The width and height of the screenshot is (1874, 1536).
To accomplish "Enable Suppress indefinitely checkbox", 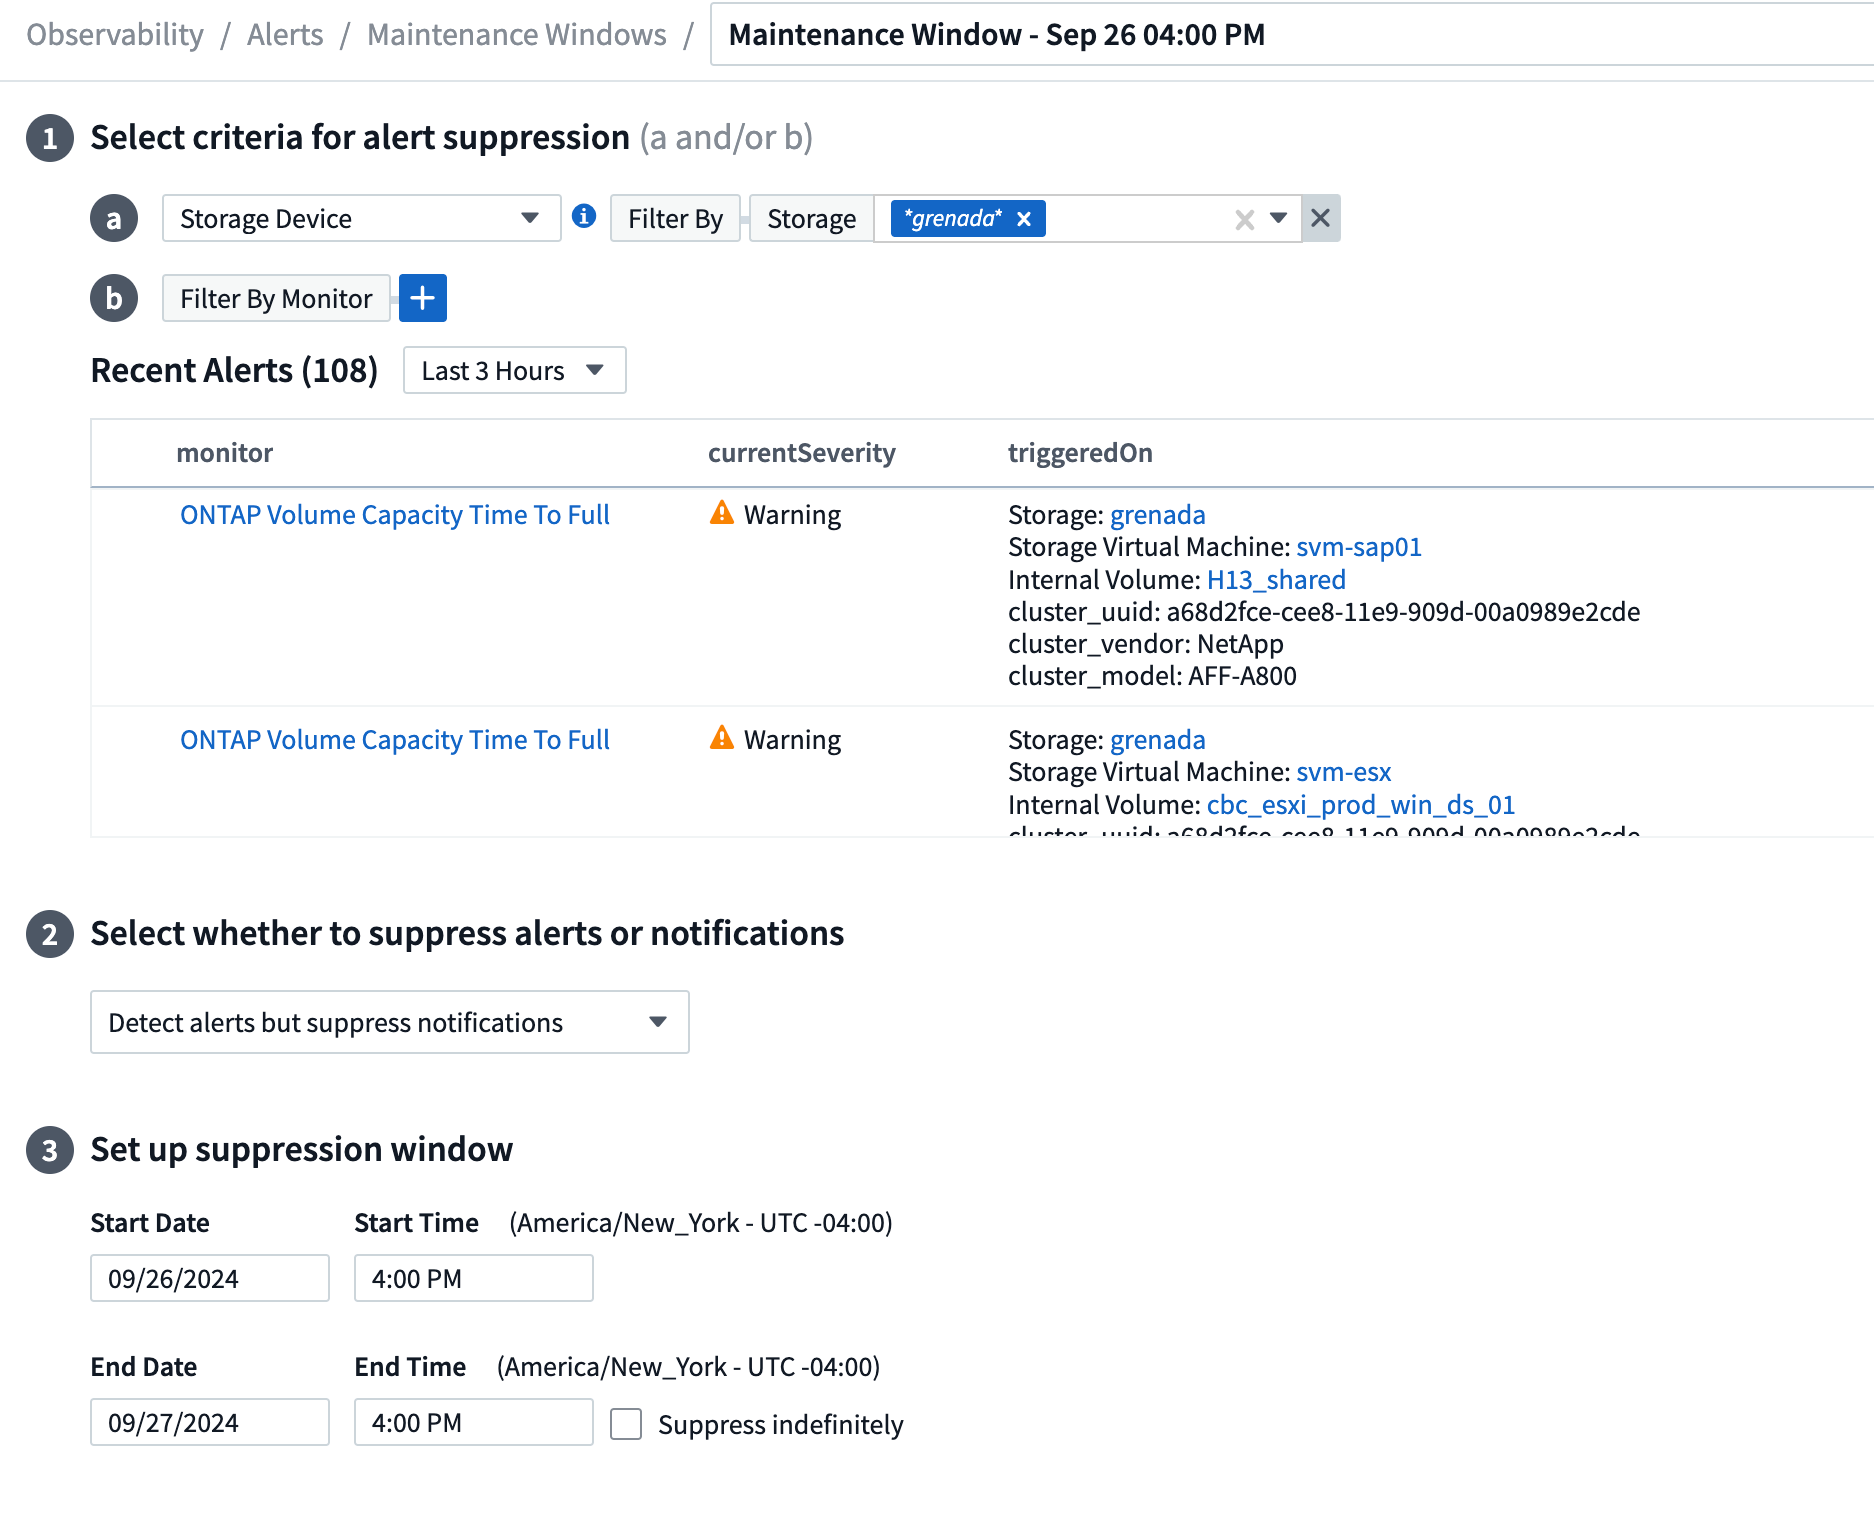I will 626,1423.
